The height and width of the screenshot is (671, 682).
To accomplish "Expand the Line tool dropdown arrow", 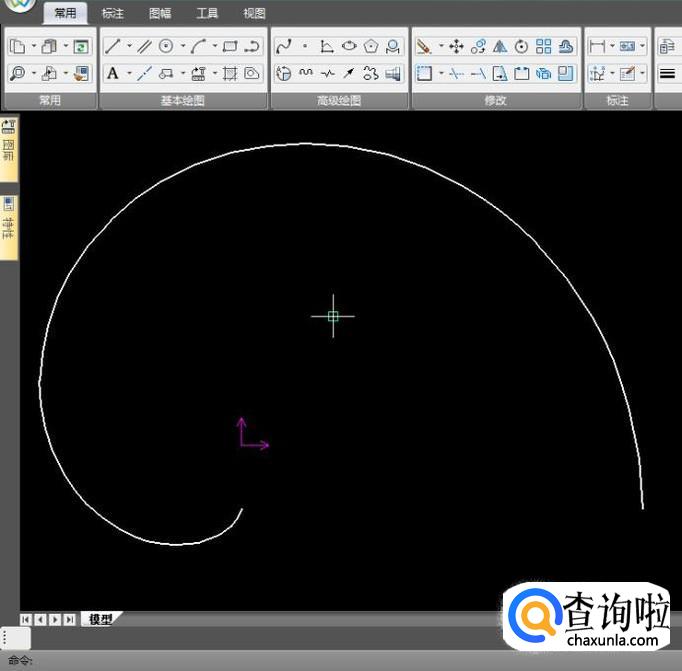I will pyautogui.click(x=129, y=46).
